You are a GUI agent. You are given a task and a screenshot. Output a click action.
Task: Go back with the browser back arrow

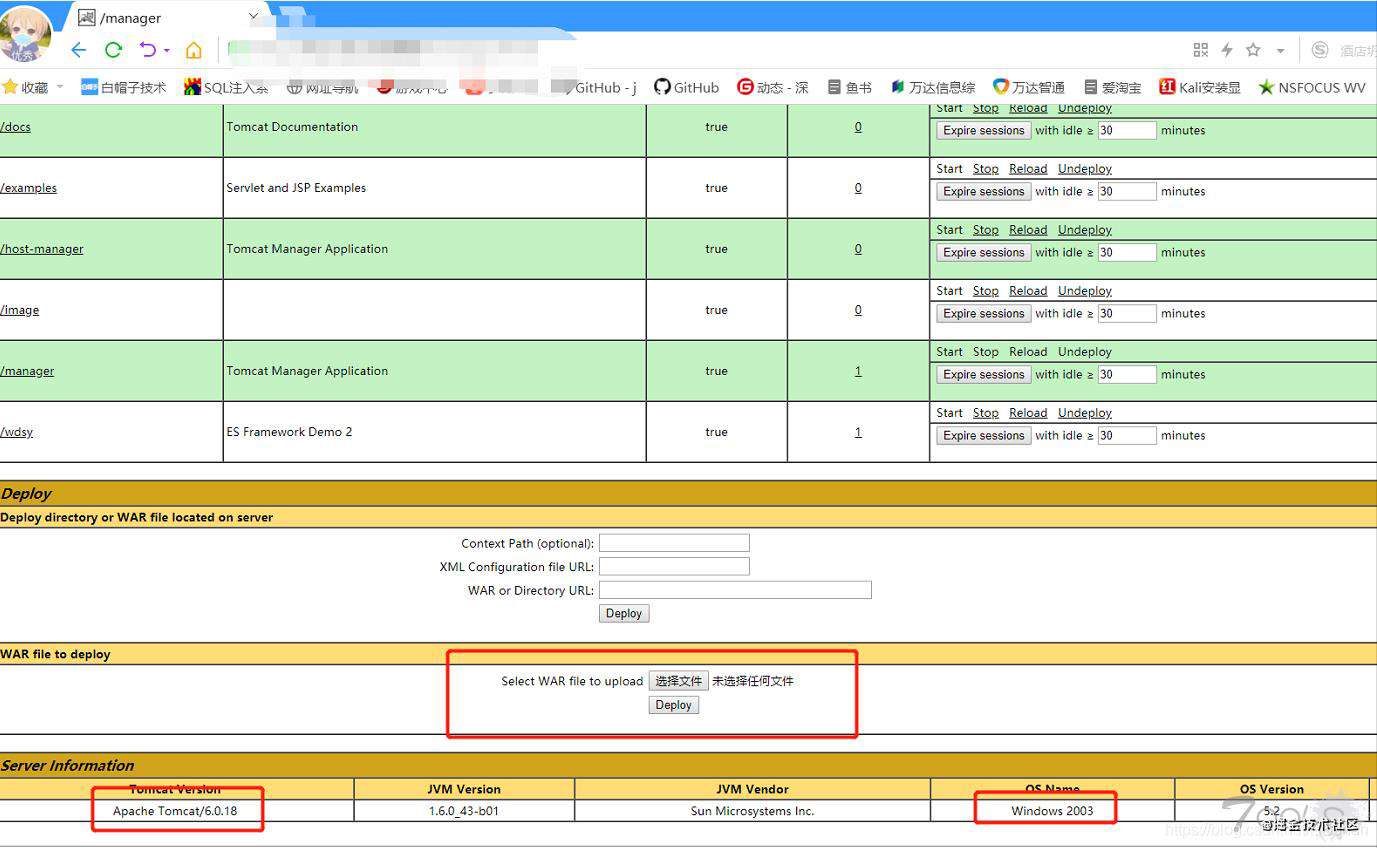click(x=79, y=50)
